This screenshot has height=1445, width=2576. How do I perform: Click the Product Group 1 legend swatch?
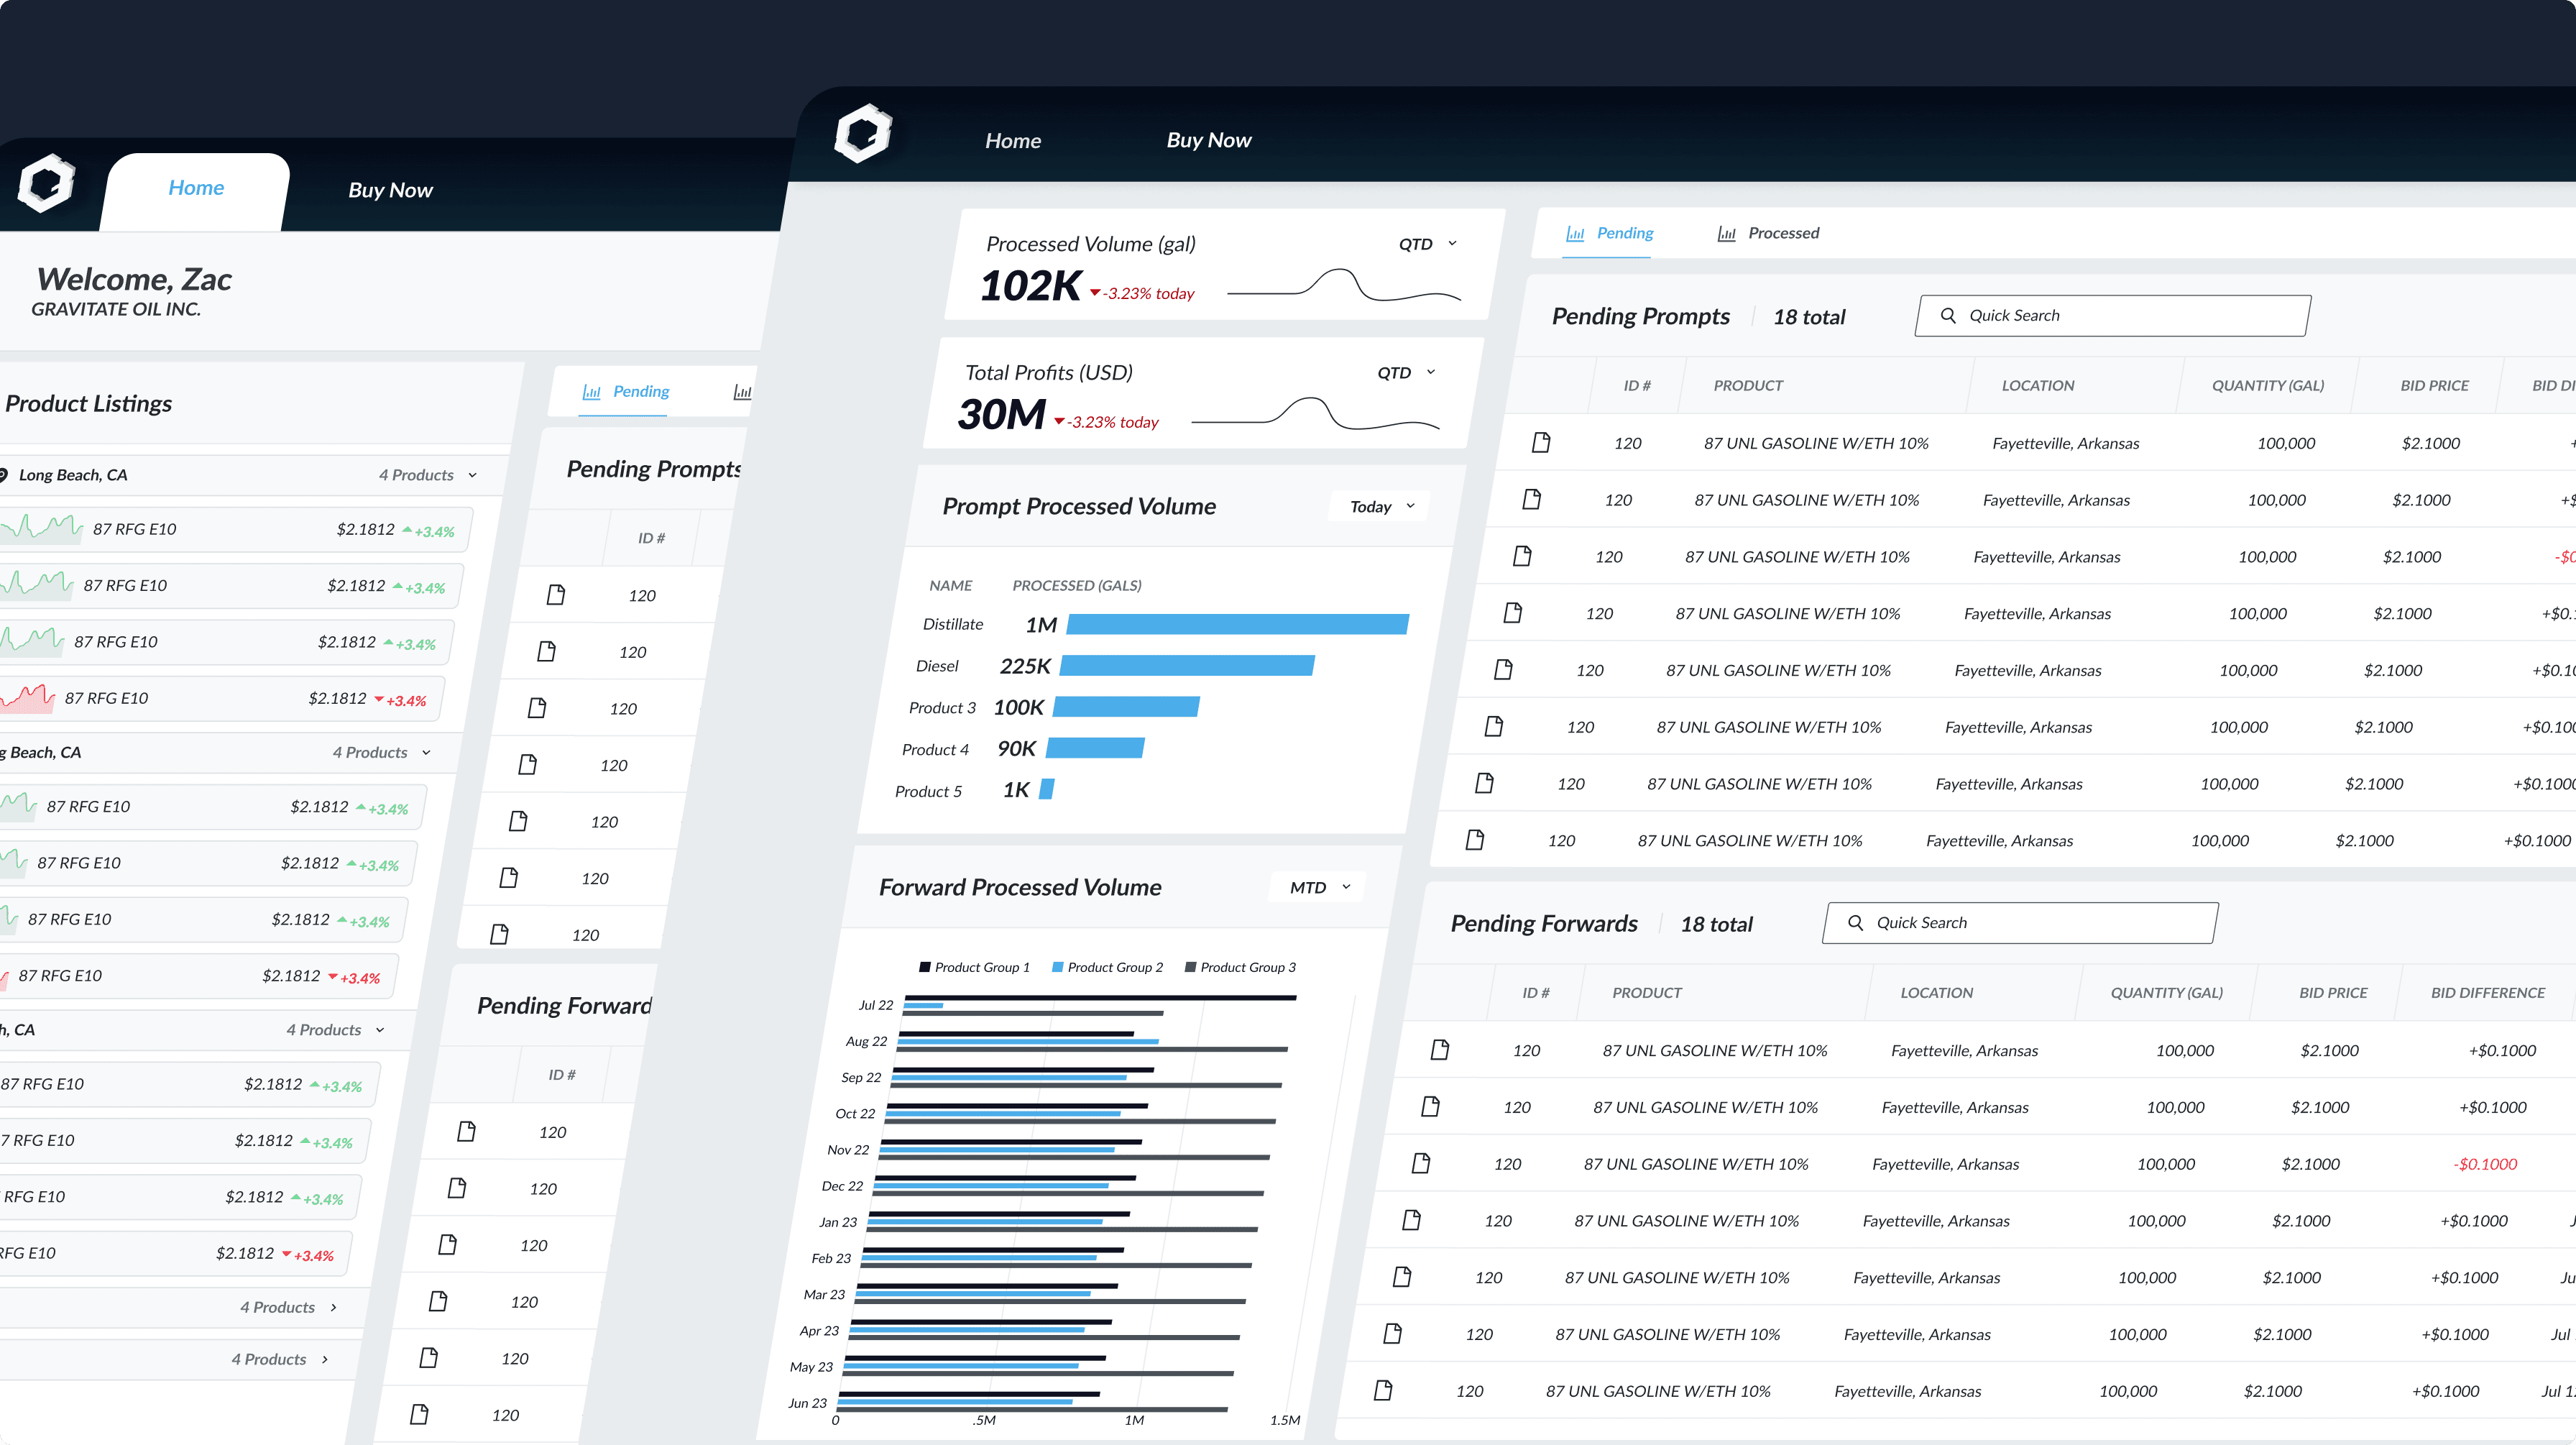point(924,967)
